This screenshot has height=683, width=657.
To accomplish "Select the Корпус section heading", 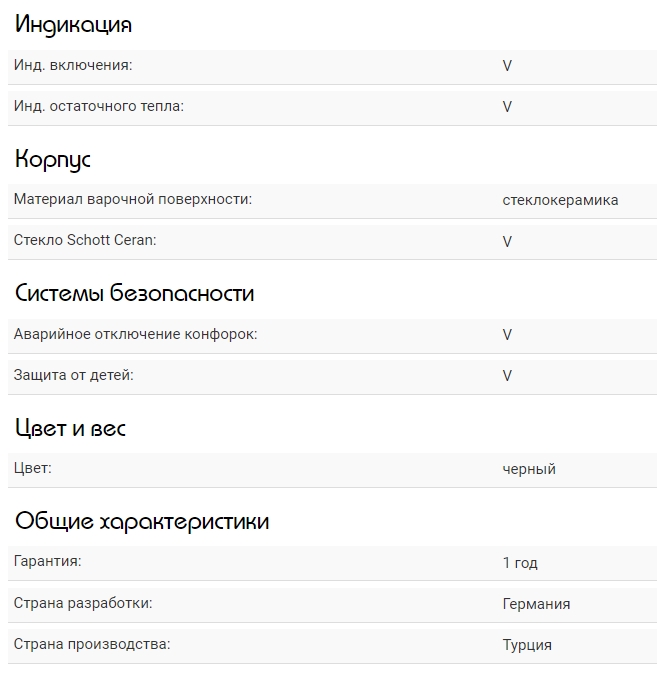I will pyautogui.click(x=53, y=160).
